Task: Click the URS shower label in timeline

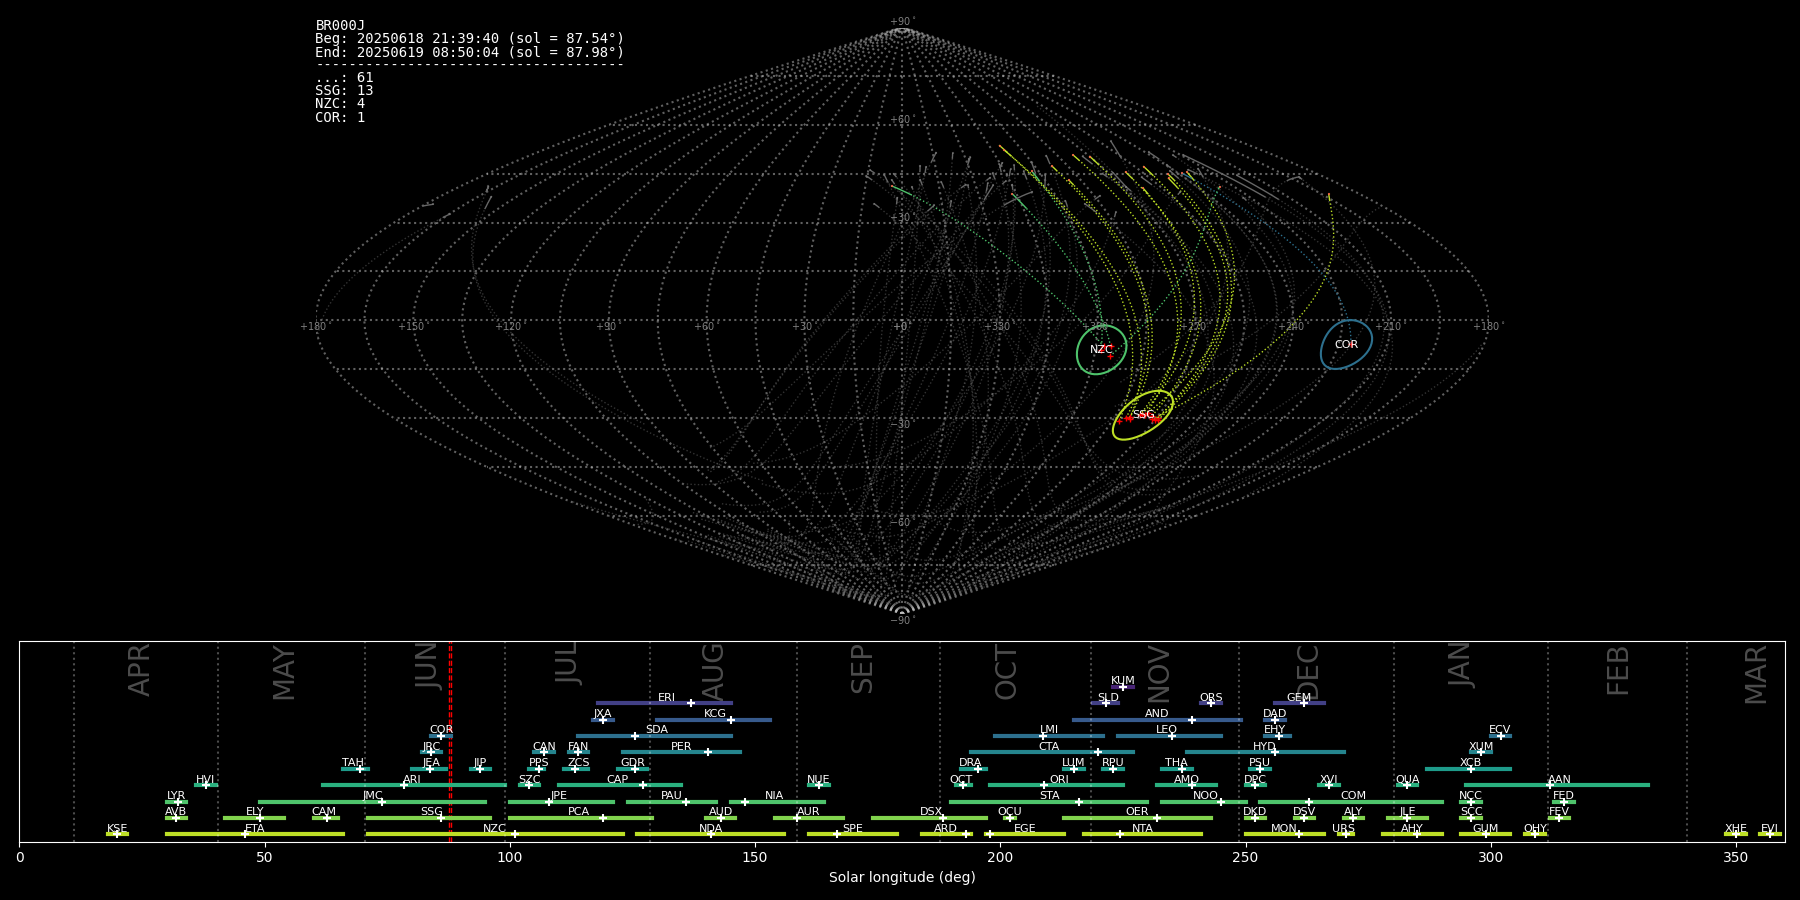Action: (x=1343, y=829)
